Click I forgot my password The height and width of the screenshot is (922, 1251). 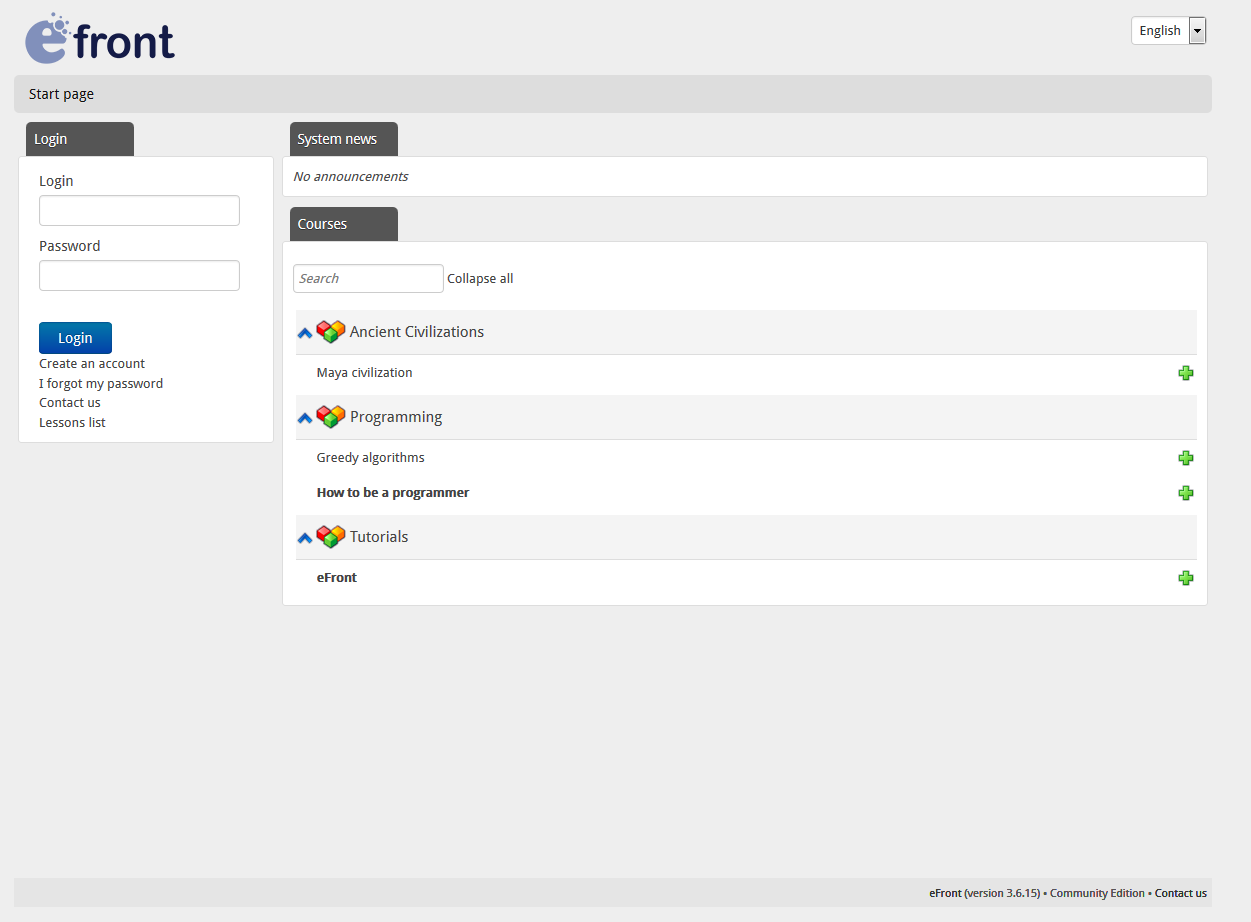point(101,383)
